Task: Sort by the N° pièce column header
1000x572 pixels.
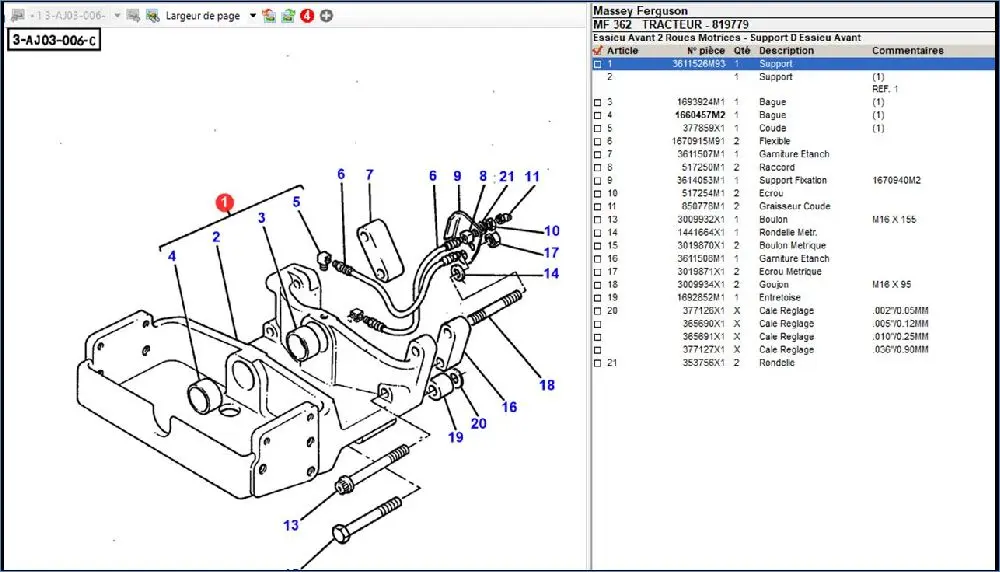Action: click(706, 50)
